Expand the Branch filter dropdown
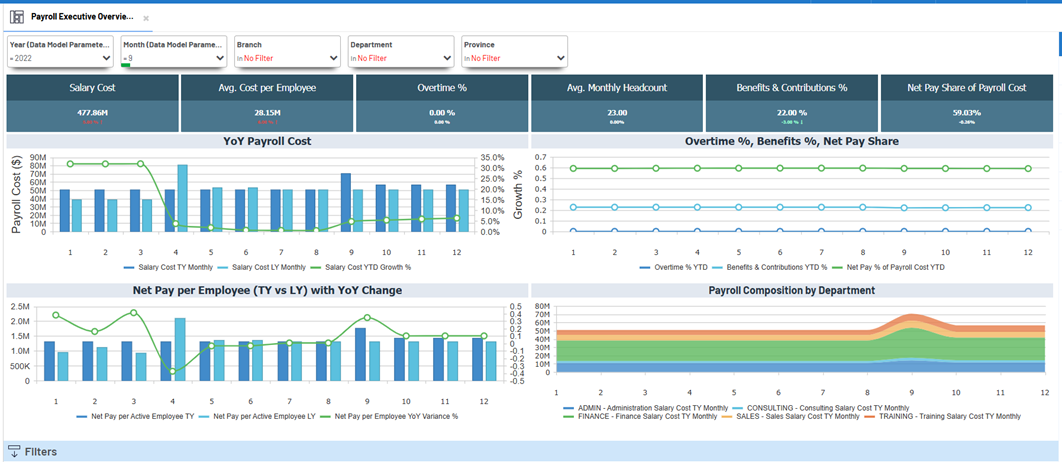Screen dimensions: 1062x462 click(334, 58)
